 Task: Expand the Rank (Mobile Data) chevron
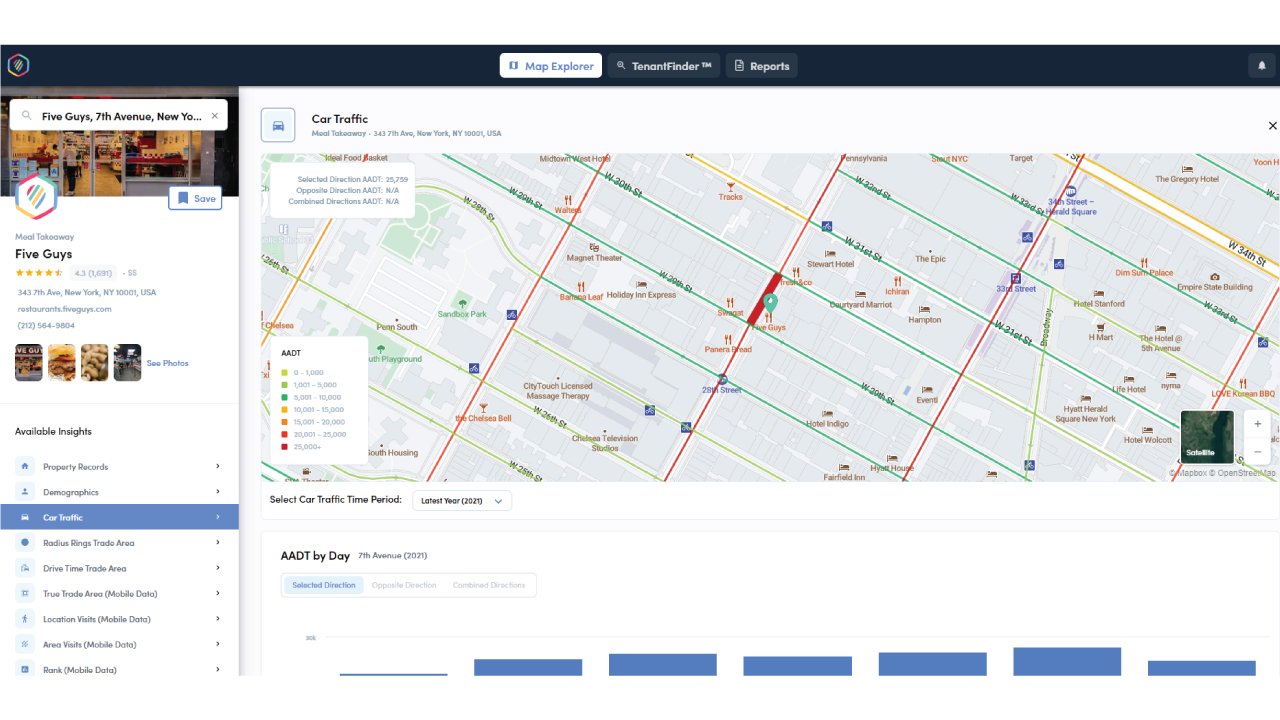[218, 670]
